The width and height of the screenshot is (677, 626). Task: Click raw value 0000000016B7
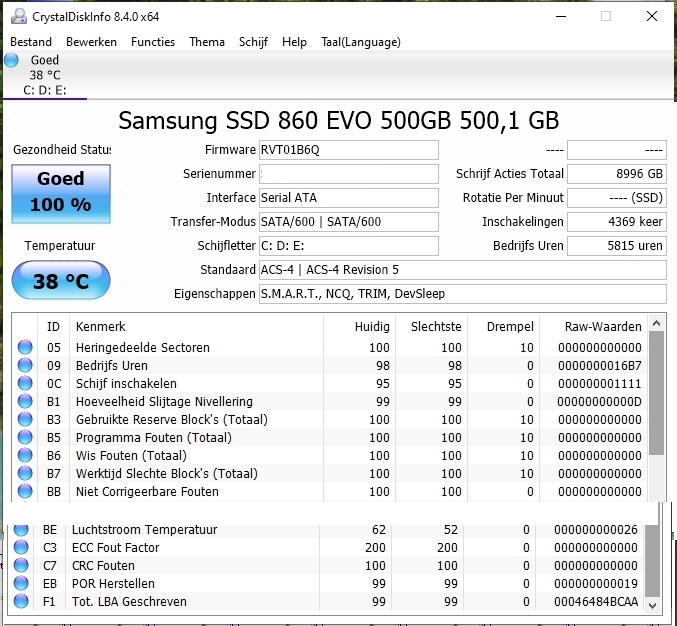600,366
